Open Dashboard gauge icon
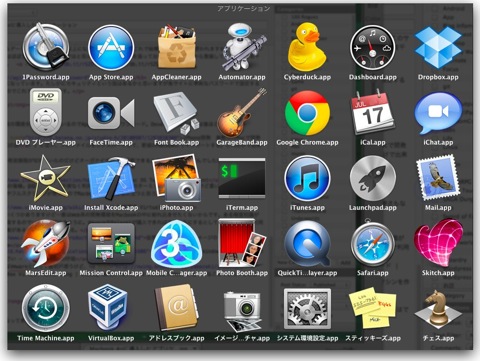 373,48
